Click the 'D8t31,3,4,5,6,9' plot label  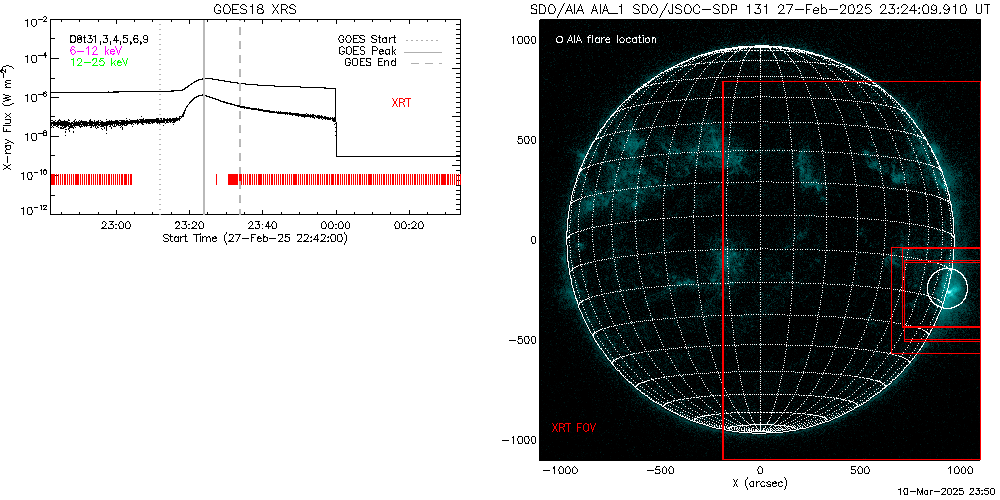pos(109,39)
